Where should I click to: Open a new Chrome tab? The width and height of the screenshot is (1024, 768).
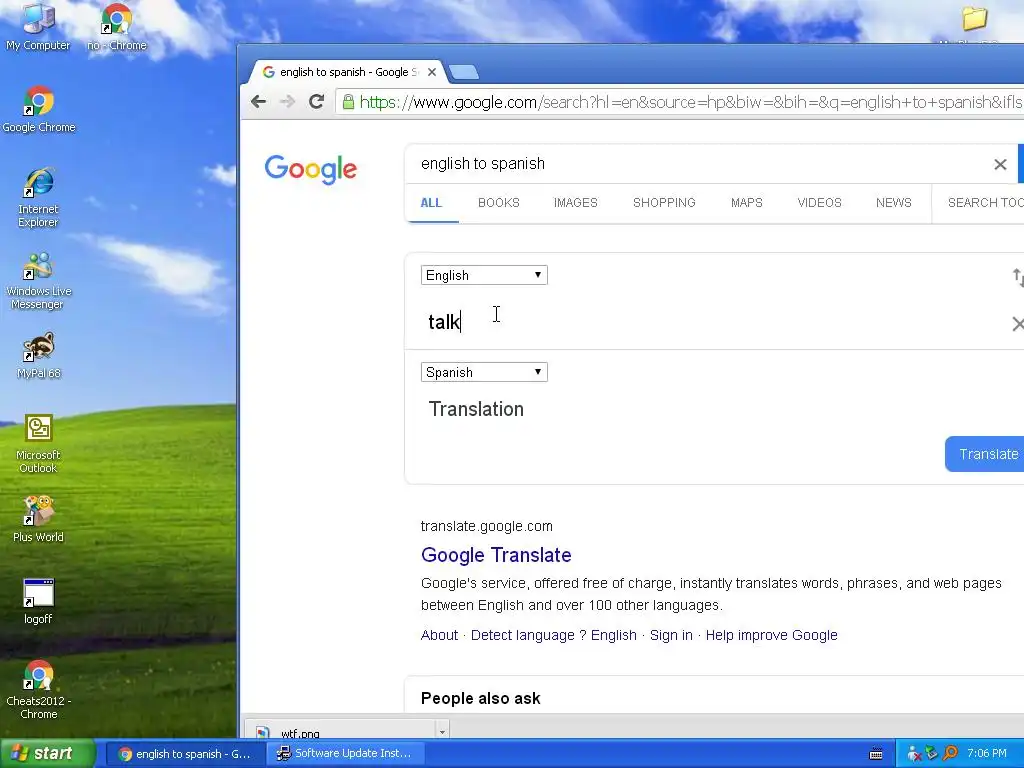point(464,72)
